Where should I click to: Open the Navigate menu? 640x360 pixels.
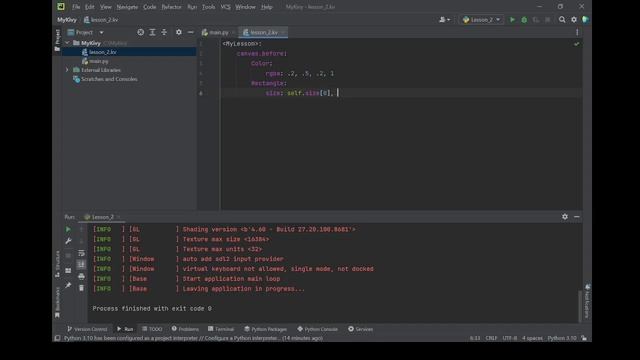pos(127,7)
